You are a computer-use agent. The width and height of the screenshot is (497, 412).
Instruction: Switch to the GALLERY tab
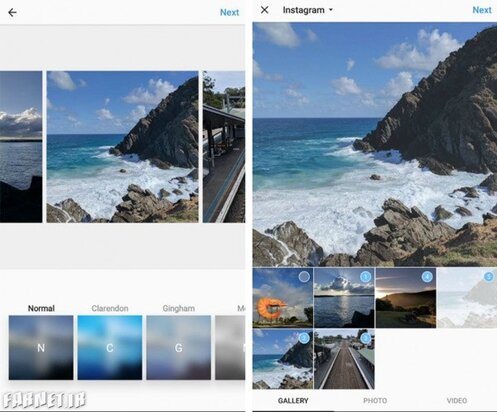coord(293,400)
